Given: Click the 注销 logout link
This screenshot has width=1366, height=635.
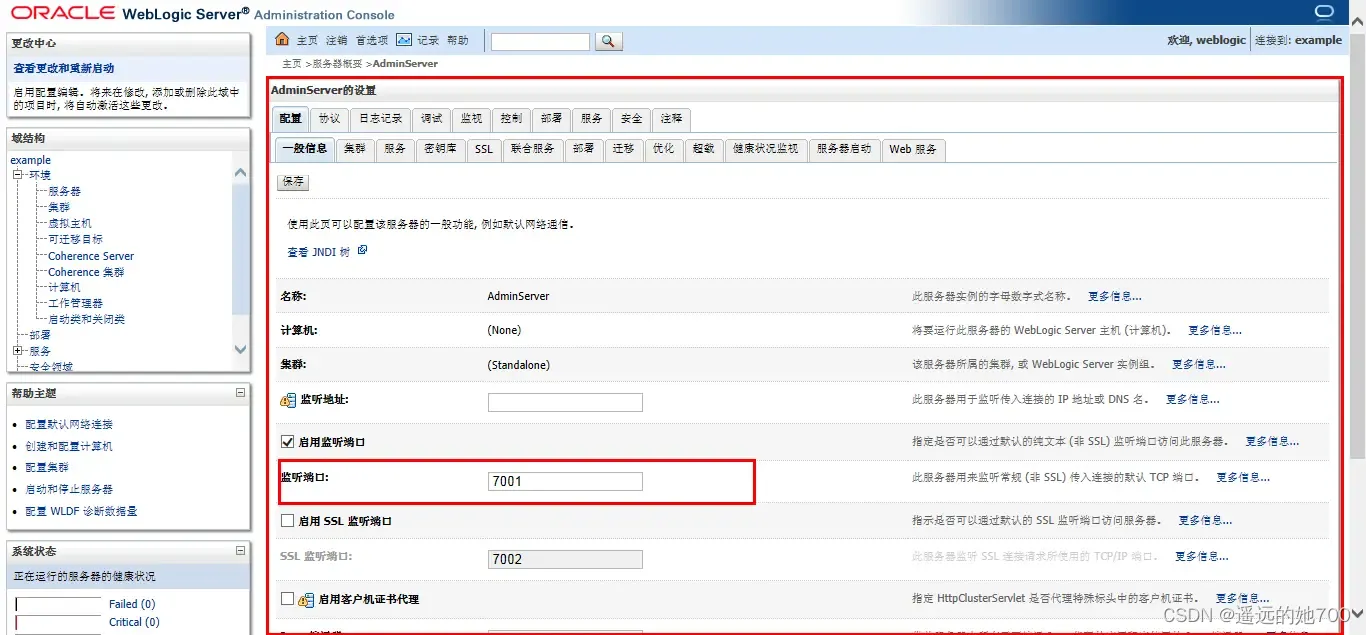Looking at the screenshot, I should pyautogui.click(x=337, y=41).
